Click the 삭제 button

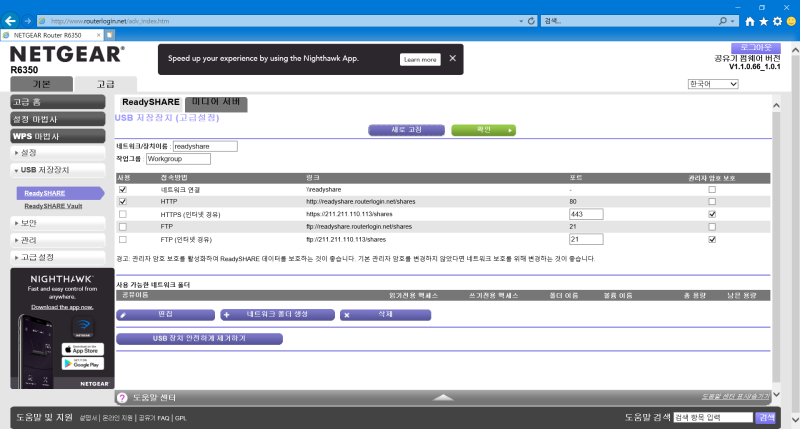(x=385, y=315)
